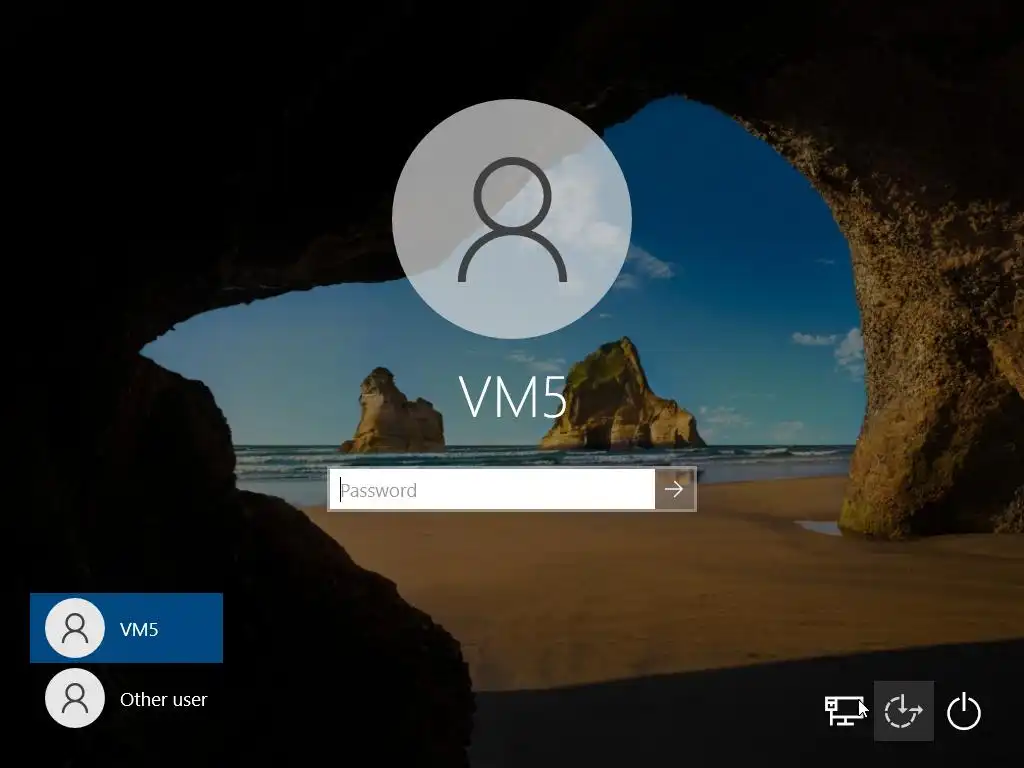
Task: Click the large VM5 username text
Action: [x=513, y=396]
